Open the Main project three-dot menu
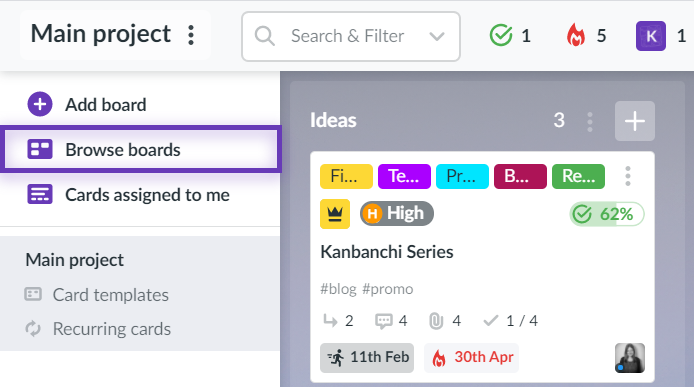This screenshot has width=694, height=387. coord(191,35)
